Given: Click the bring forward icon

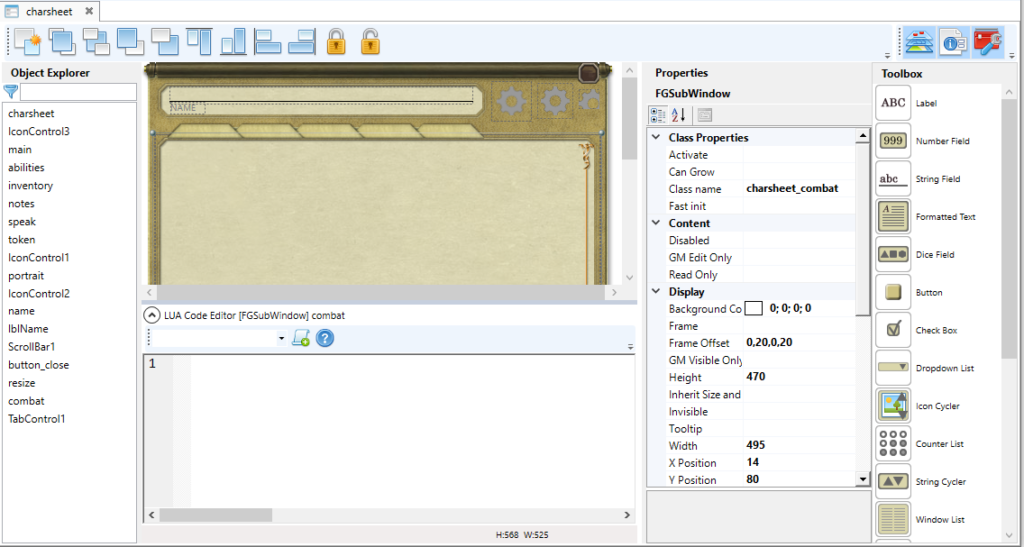Looking at the screenshot, I should click(131, 42).
